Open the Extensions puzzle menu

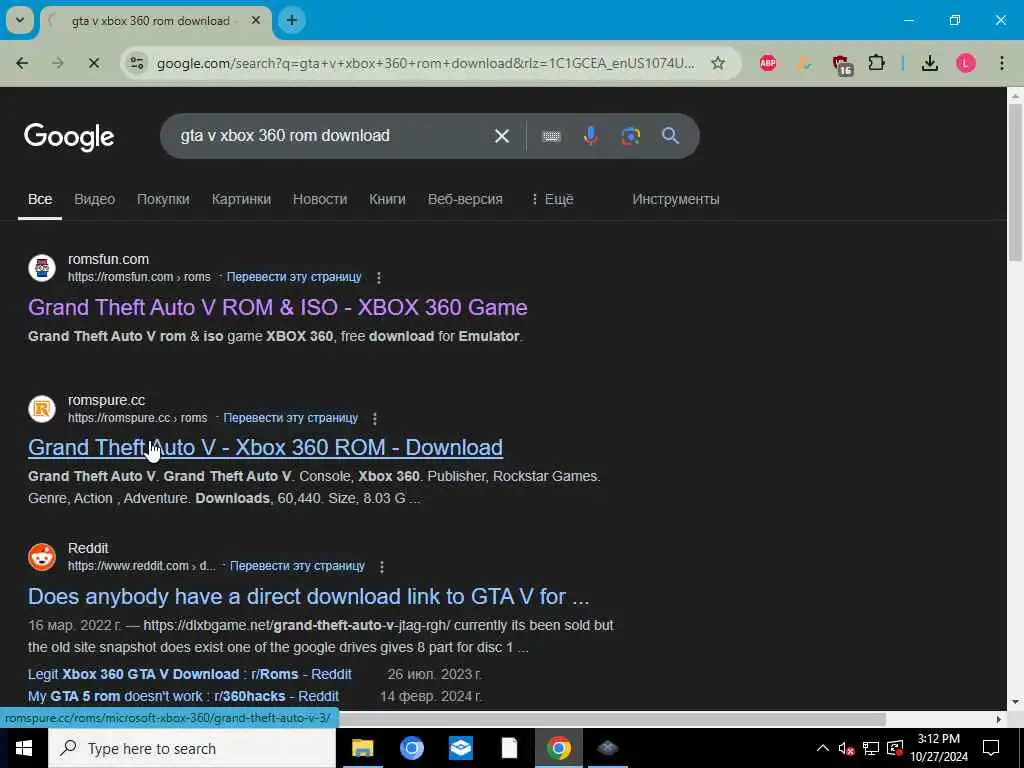point(876,63)
